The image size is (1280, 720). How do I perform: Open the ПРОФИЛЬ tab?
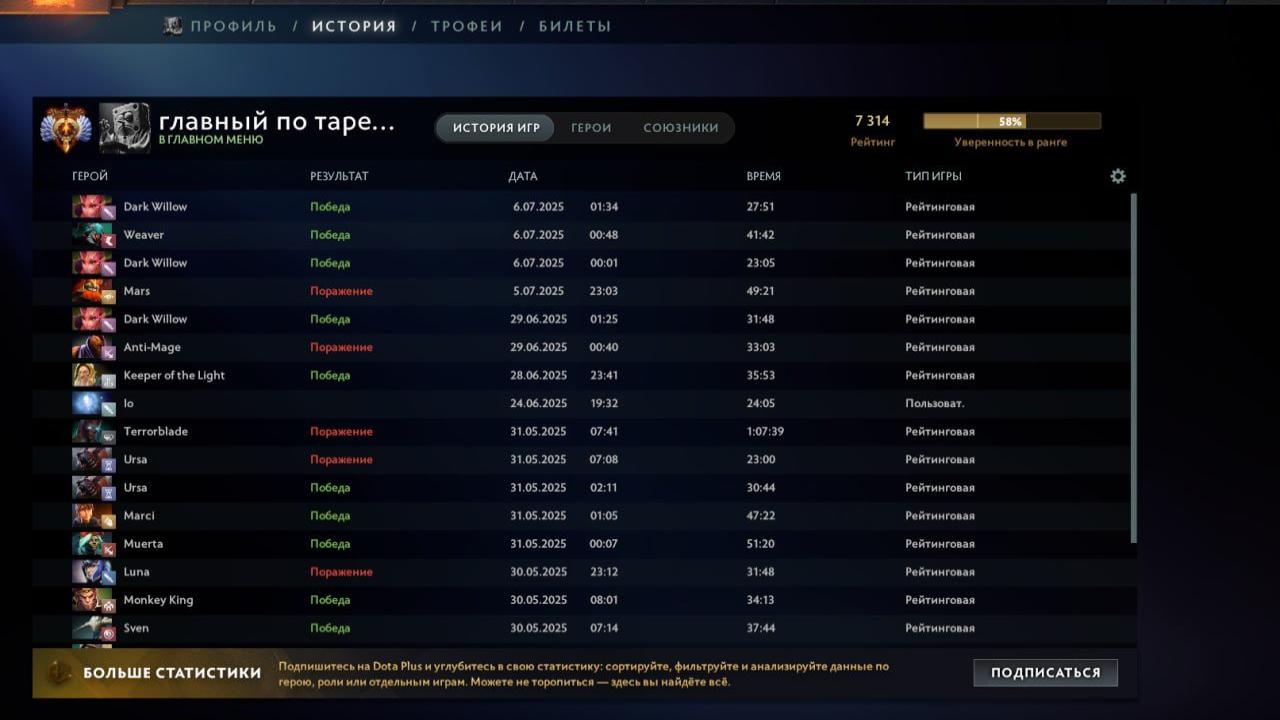234,26
